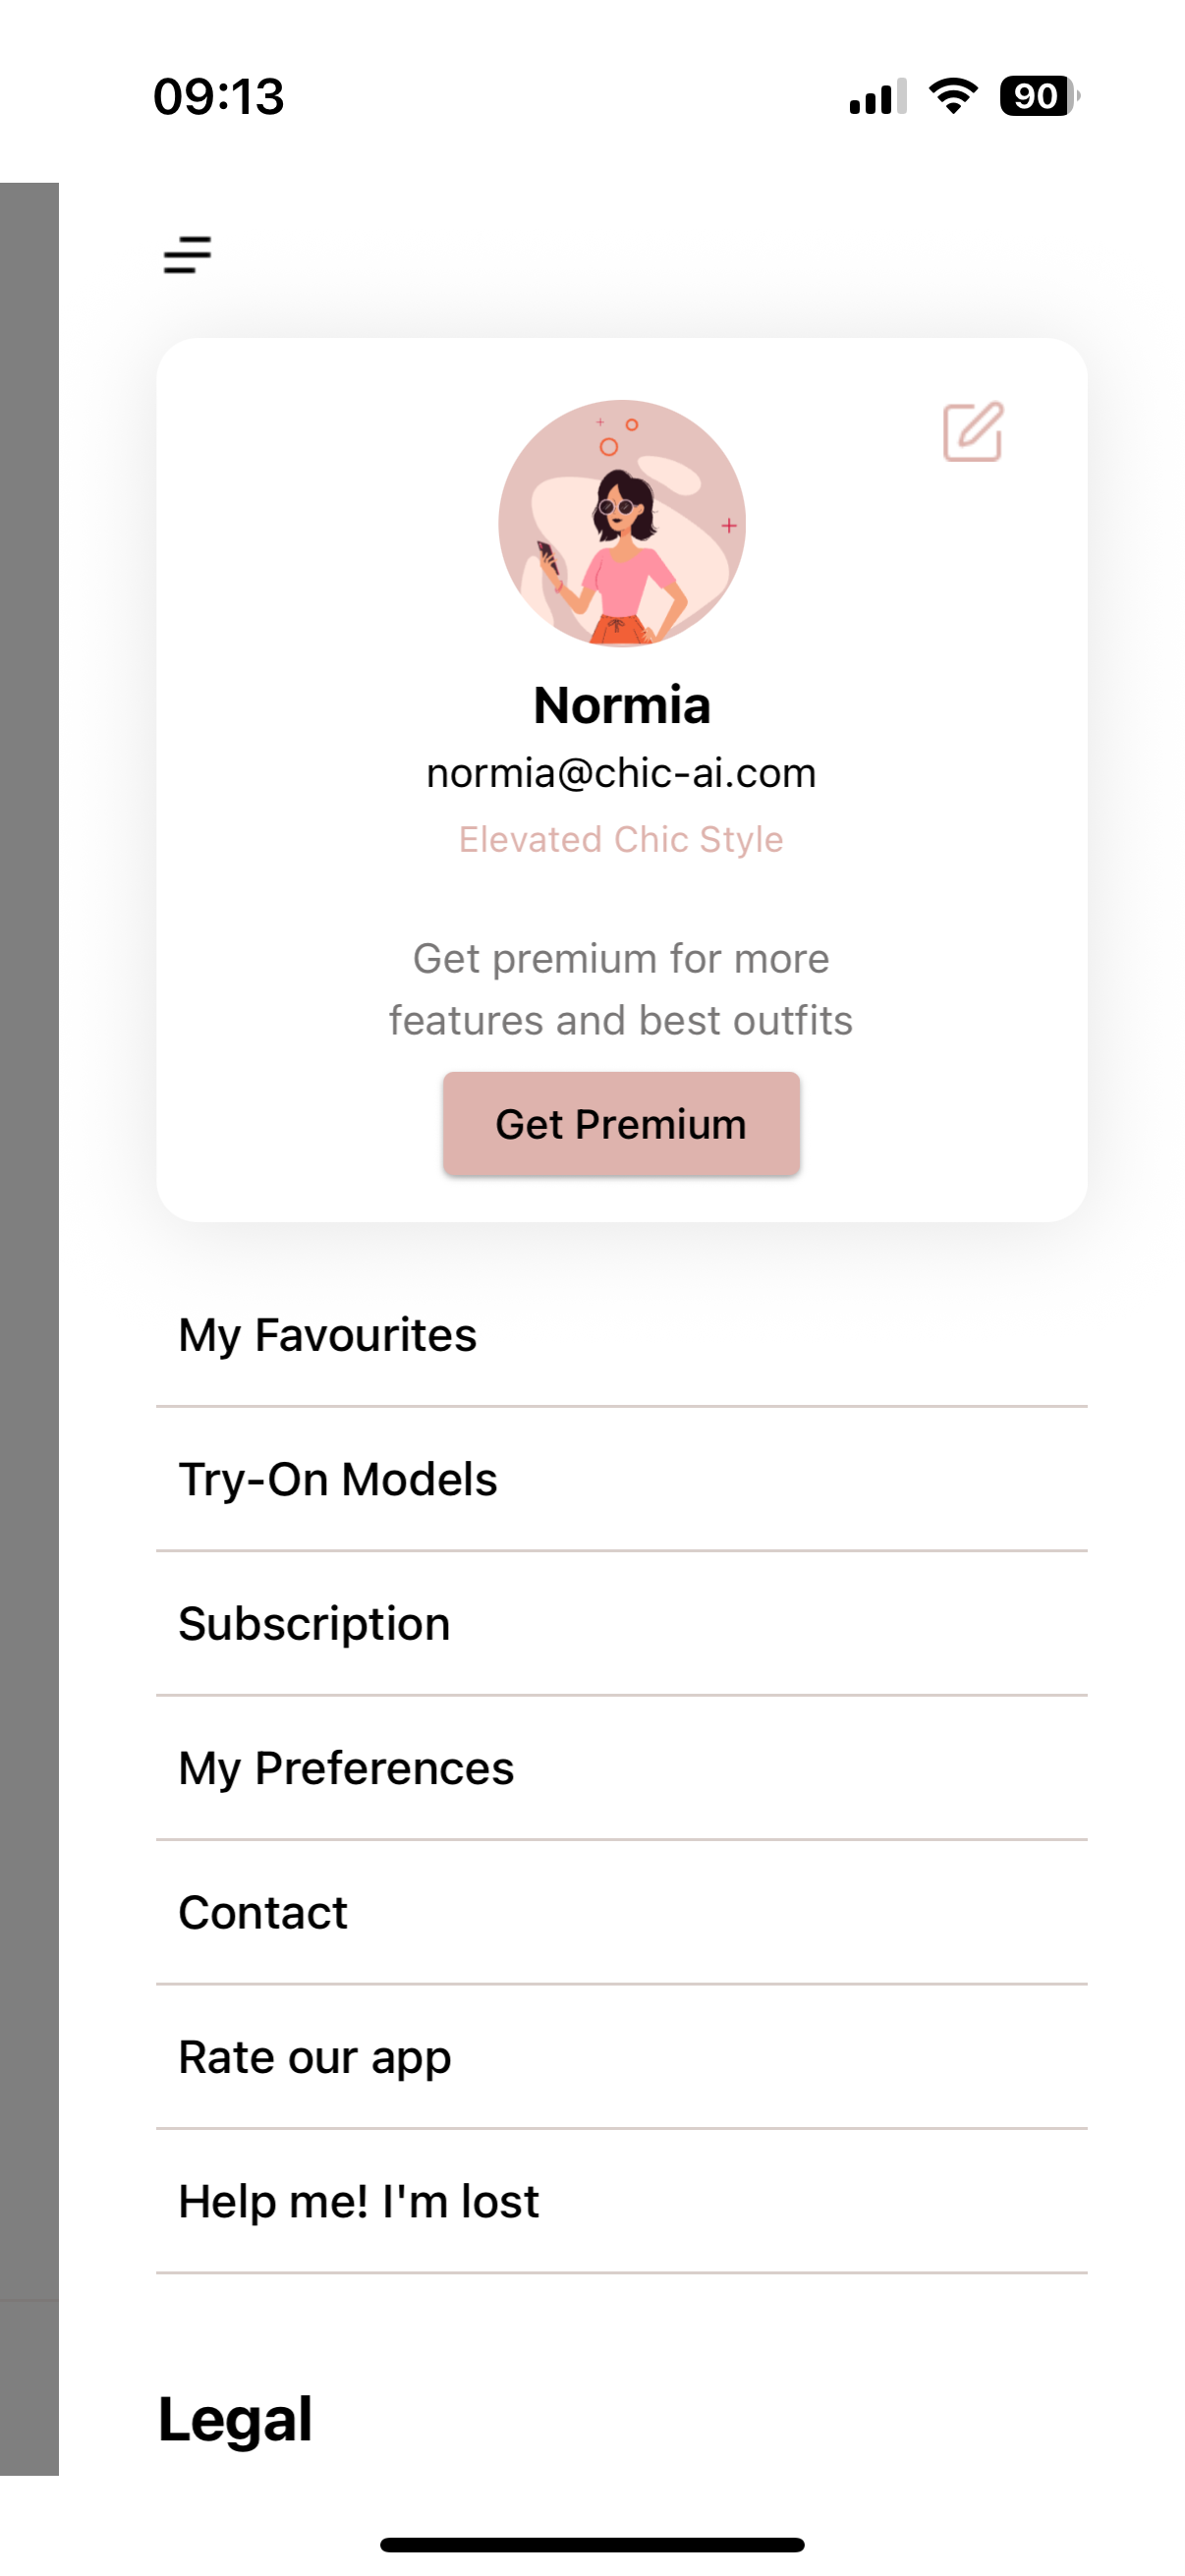The height and width of the screenshot is (2576, 1185).
Task: Open the hamburger menu icon
Action: pyautogui.click(x=187, y=255)
